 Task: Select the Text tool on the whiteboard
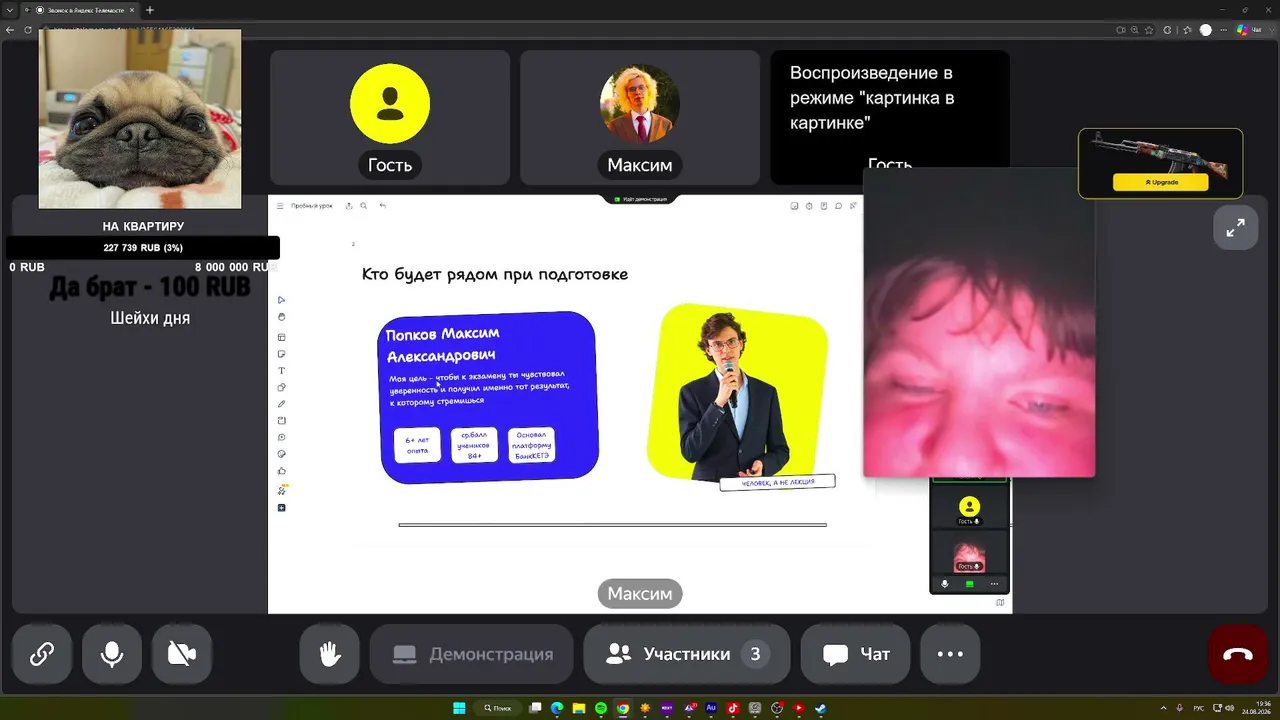coord(282,371)
